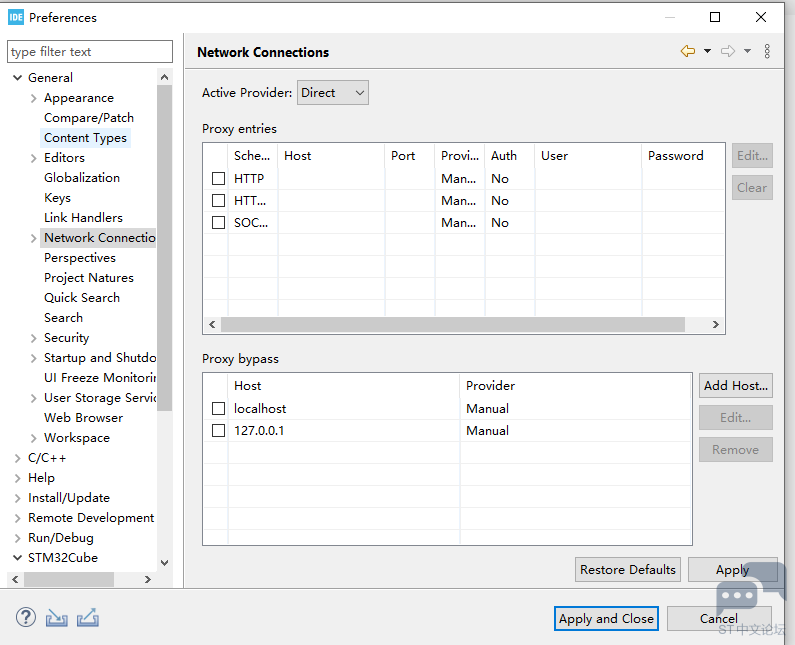Click the Proxy entries Edit... button

coord(752,156)
